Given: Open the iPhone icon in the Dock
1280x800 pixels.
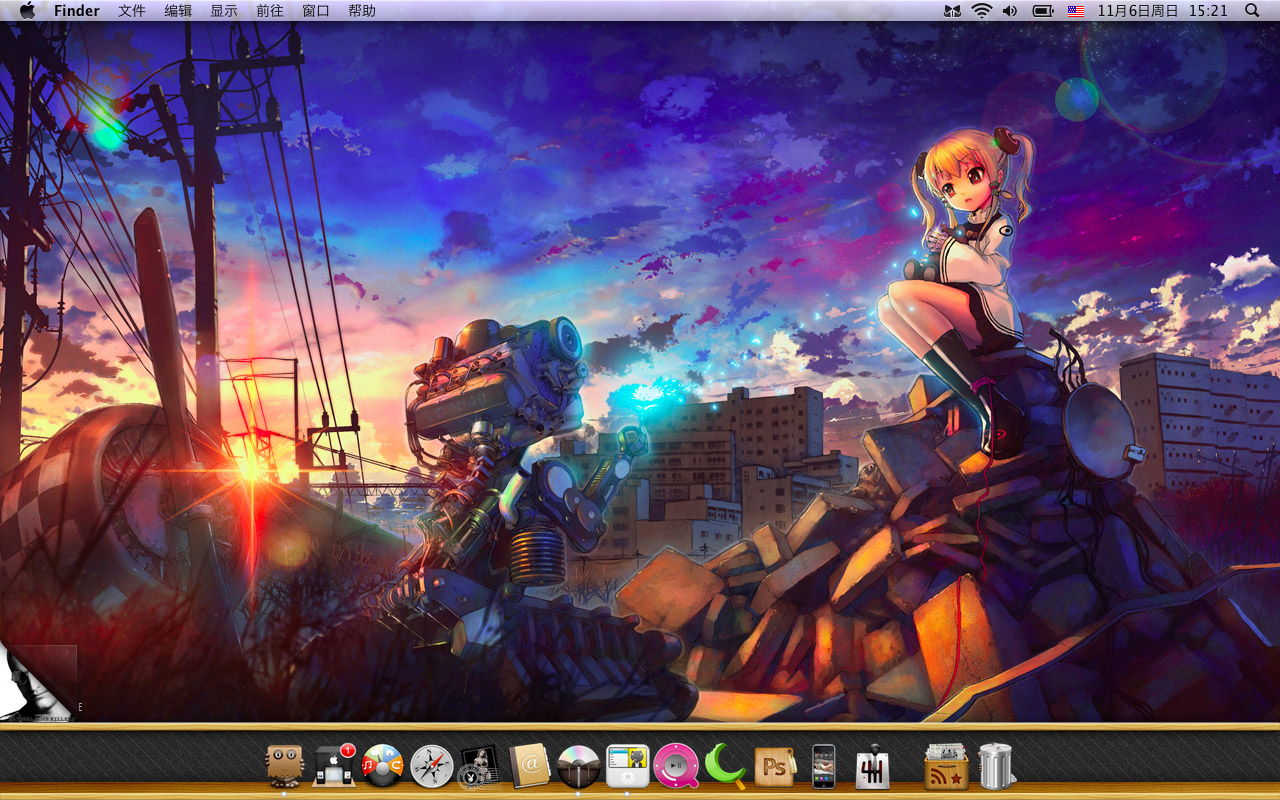Looking at the screenshot, I should [823, 766].
